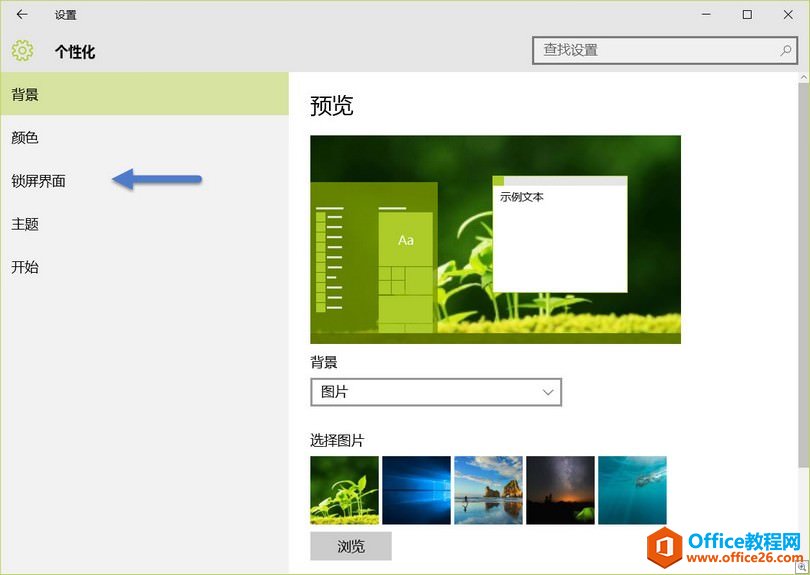Select the 背景 sidebar item
Screen dimensions: 810x575
tap(145, 94)
